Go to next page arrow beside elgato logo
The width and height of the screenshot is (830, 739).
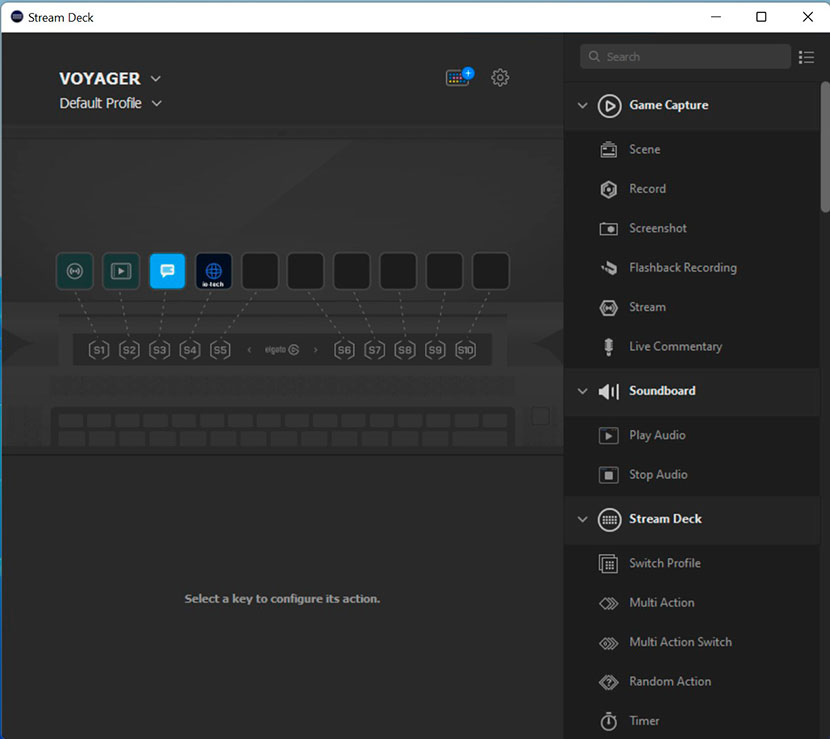[x=315, y=350]
